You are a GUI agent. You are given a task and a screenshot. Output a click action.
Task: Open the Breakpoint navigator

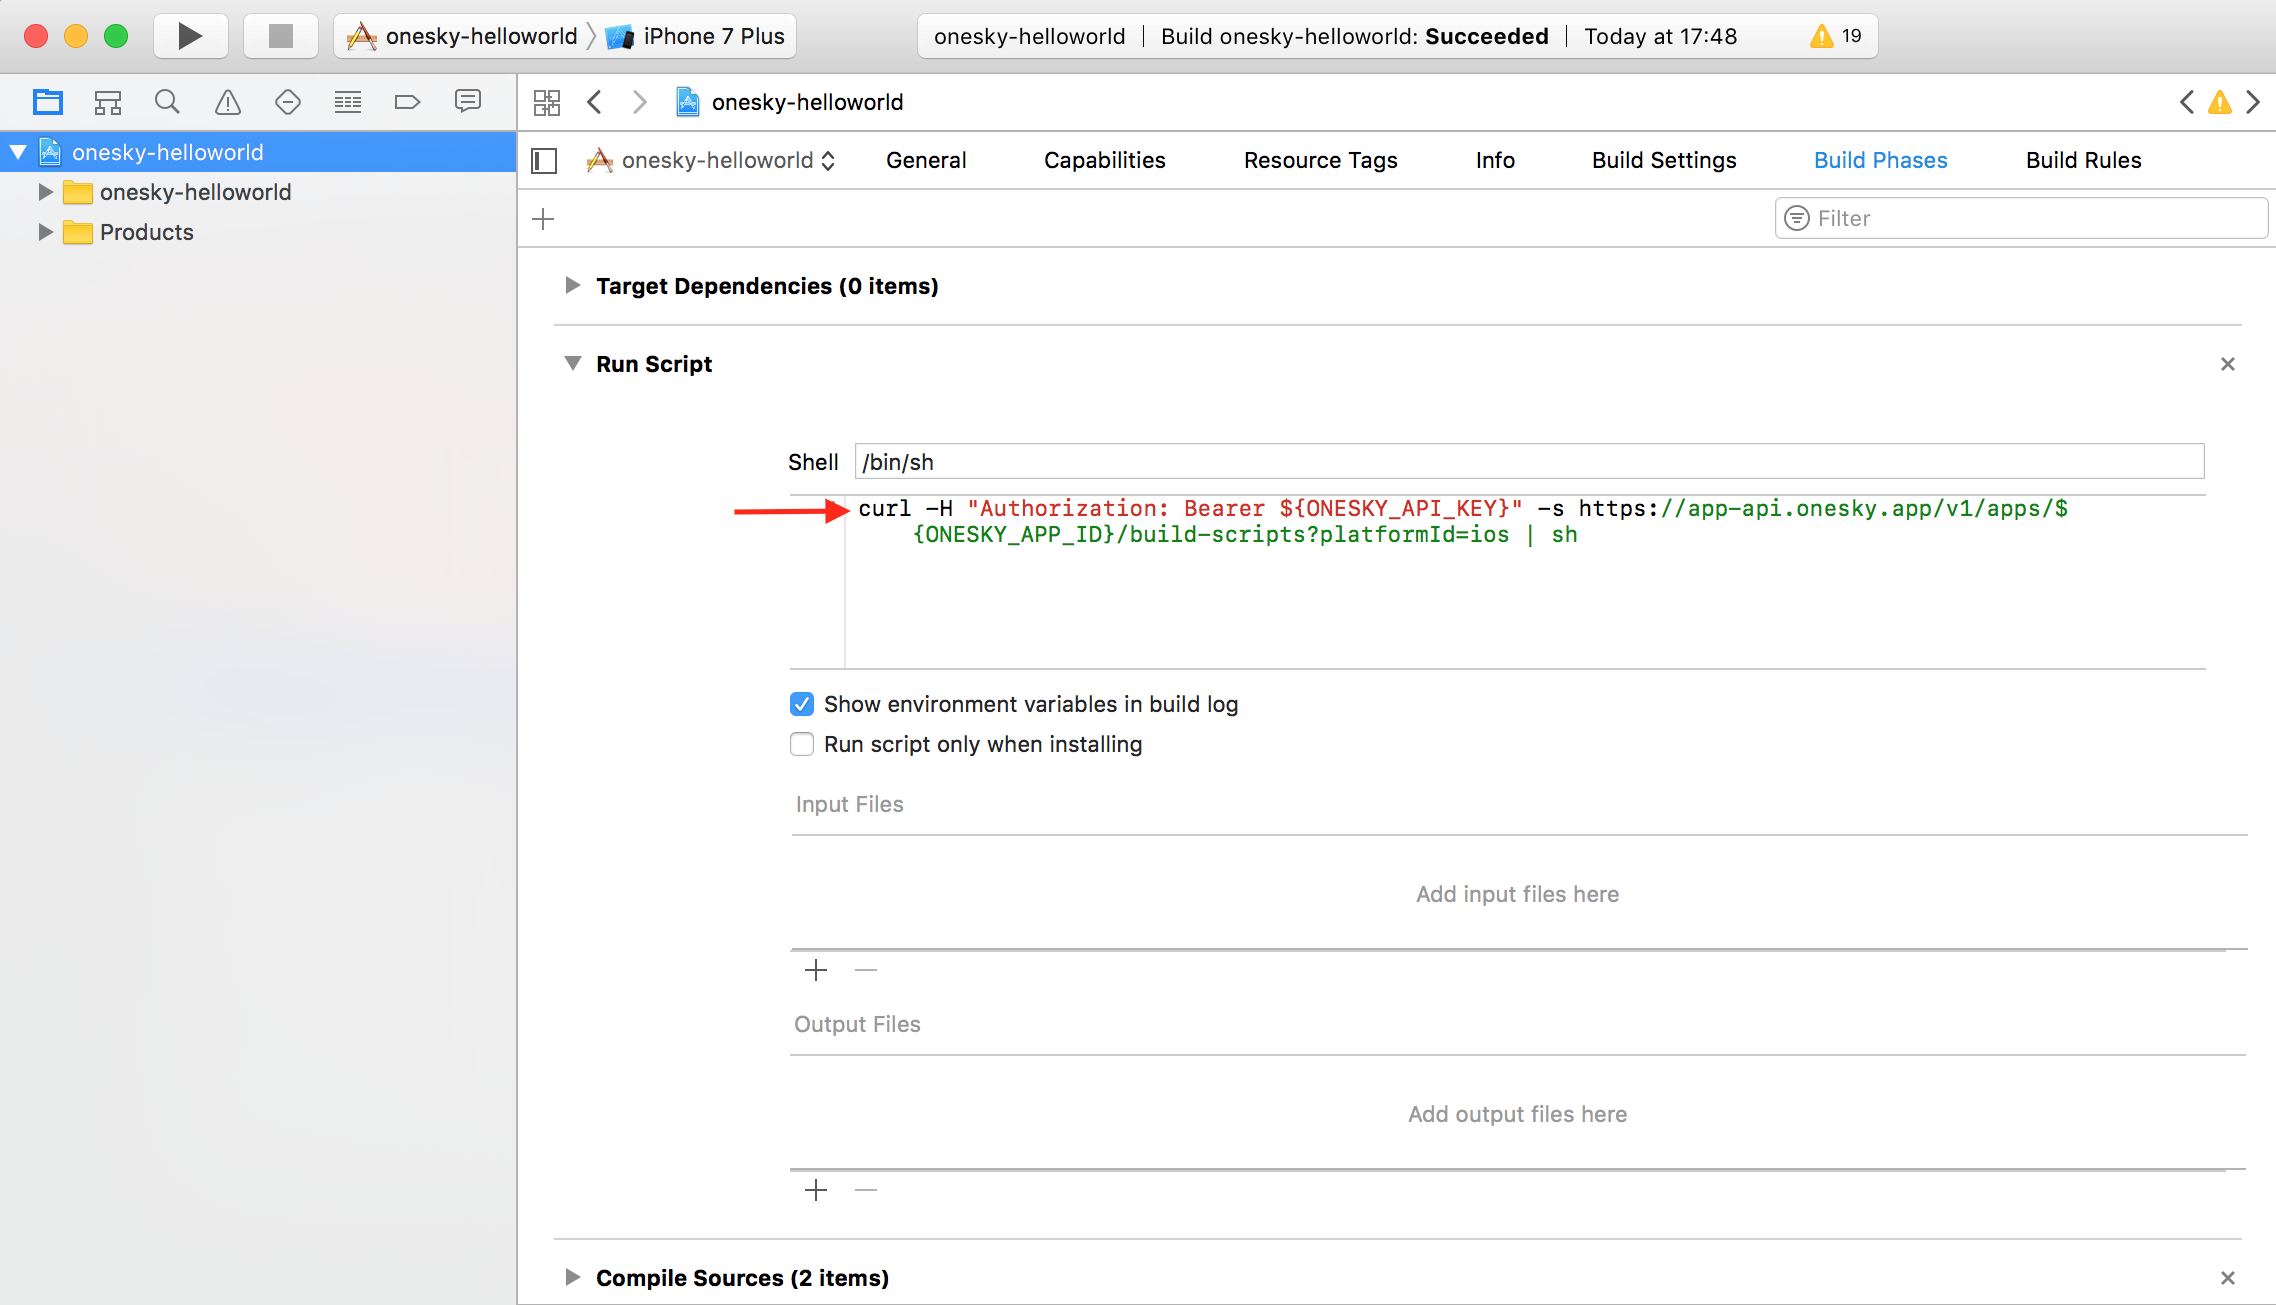click(408, 102)
